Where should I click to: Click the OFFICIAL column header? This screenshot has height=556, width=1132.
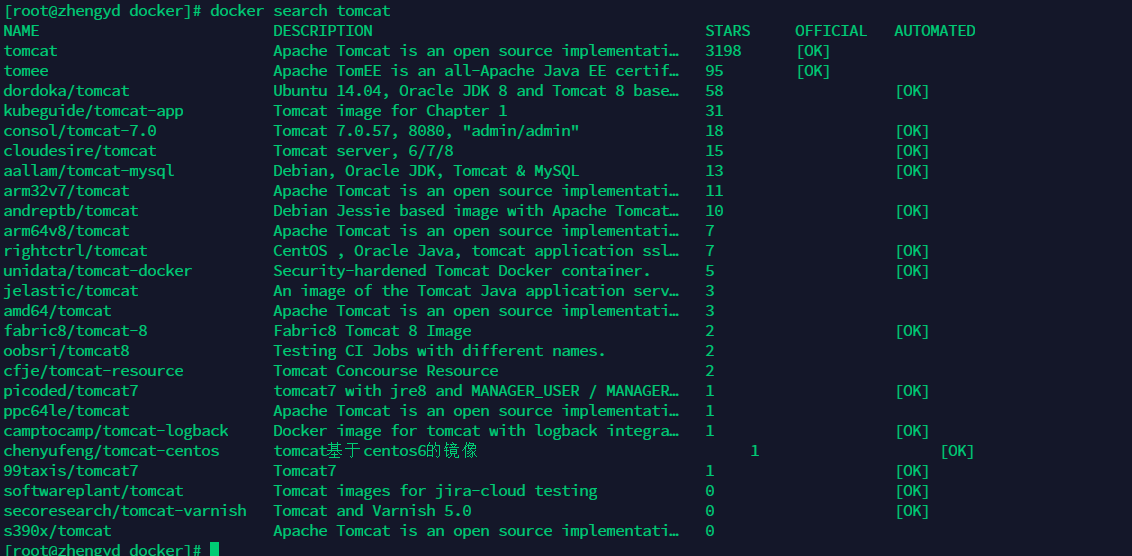coord(831,31)
